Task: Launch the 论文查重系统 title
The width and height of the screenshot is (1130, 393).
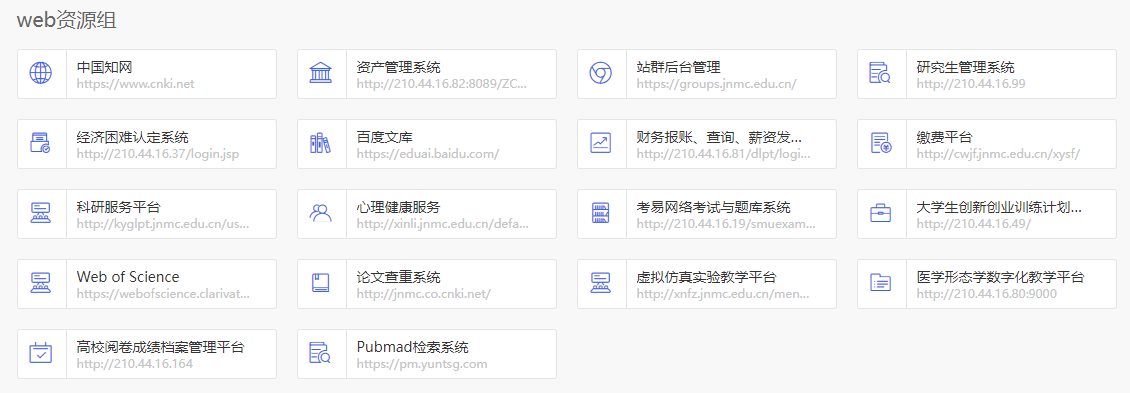Action: pos(399,277)
